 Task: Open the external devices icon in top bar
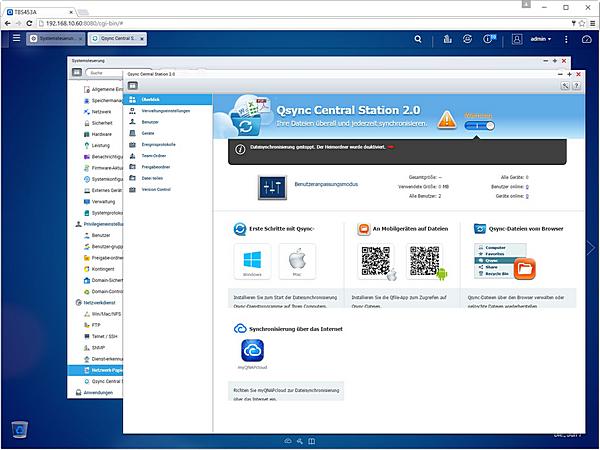[x=467, y=39]
